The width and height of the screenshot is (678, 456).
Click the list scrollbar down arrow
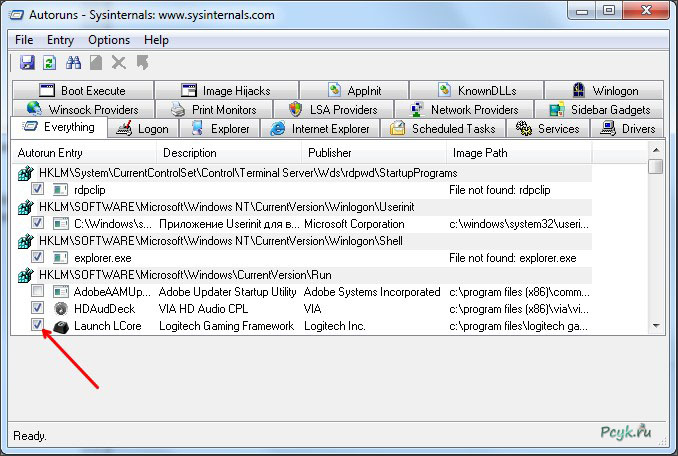click(x=656, y=326)
